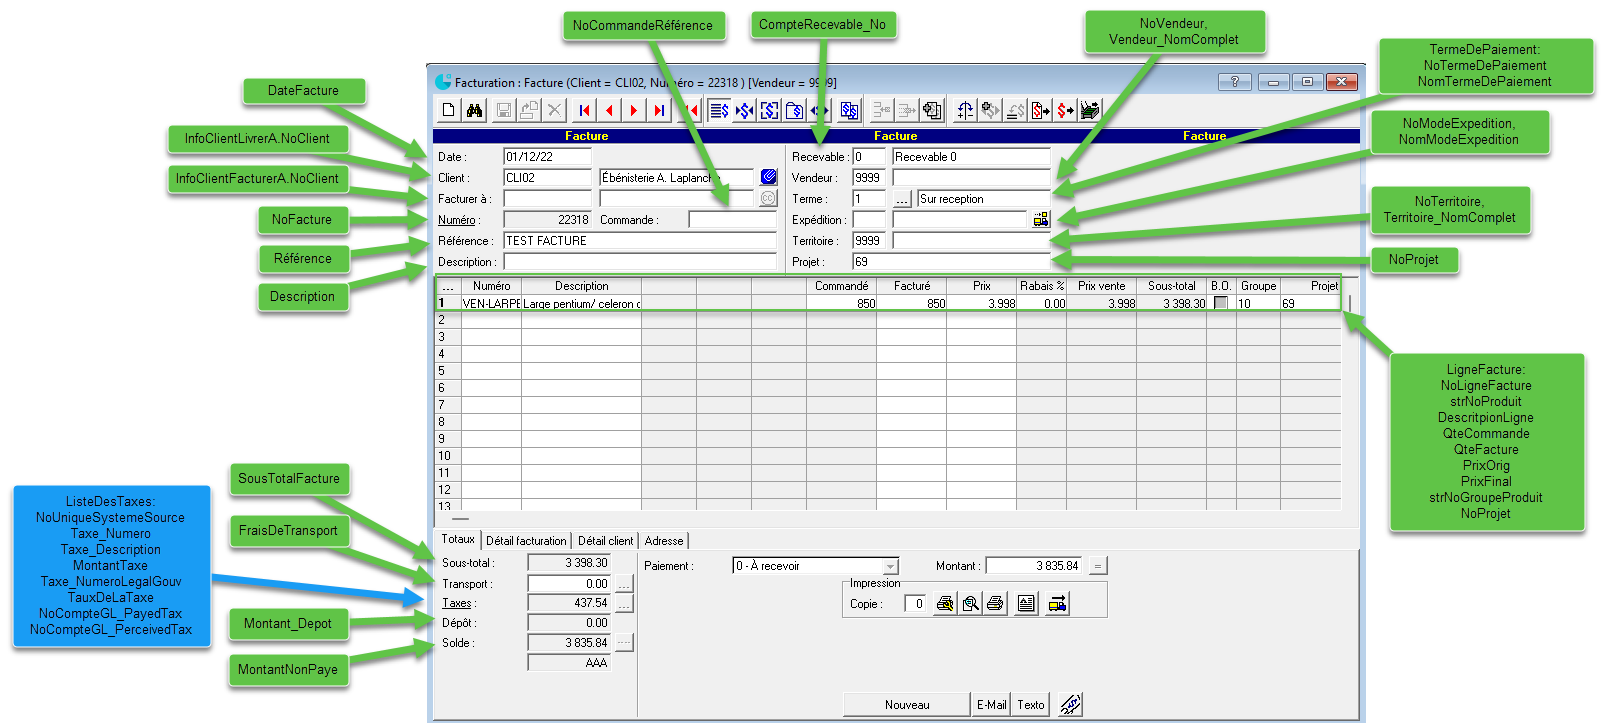1624x723 pixels.
Task: Open the Adresse tab
Action: [x=664, y=541]
